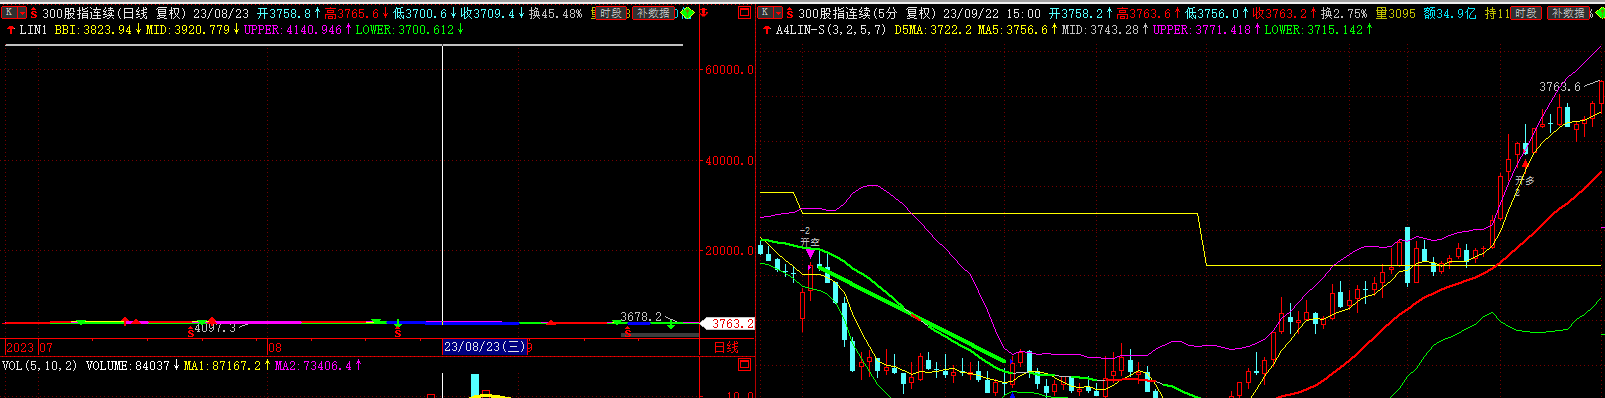Screen dimensions: 1605x398
Task: Click the 额34.9亿 turnover readout
Action: [x=1451, y=14]
